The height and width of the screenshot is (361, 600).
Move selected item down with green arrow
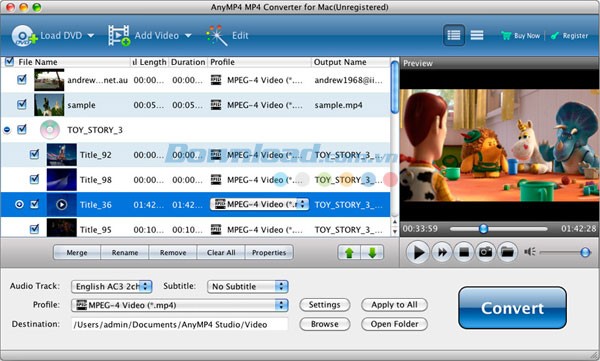click(x=372, y=253)
